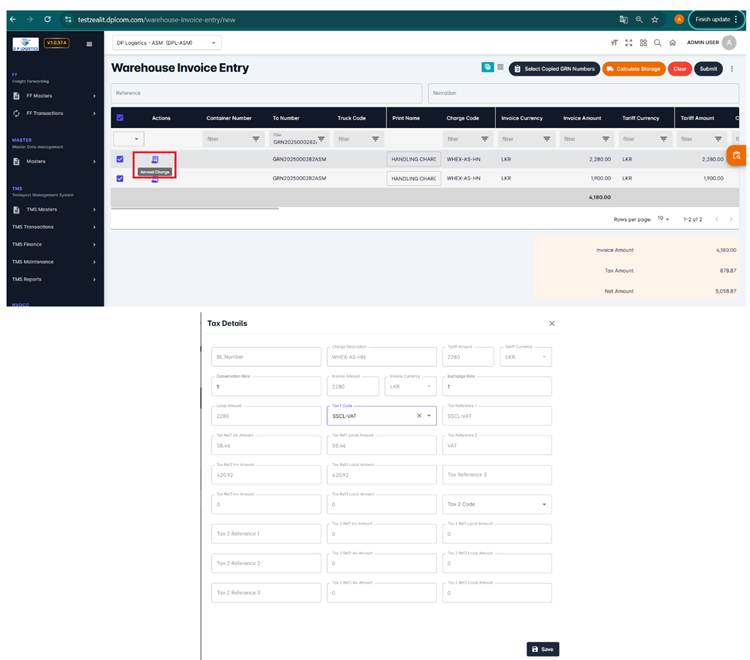Open rows per page dropdown
Image resolution: width=750 pixels, height=660 pixels.
tap(663, 219)
